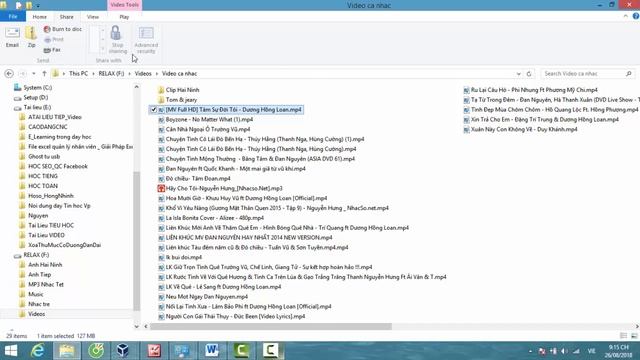Show hidden tray icons arrow
The width and height of the screenshot is (640, 360).
coord(530,351)
